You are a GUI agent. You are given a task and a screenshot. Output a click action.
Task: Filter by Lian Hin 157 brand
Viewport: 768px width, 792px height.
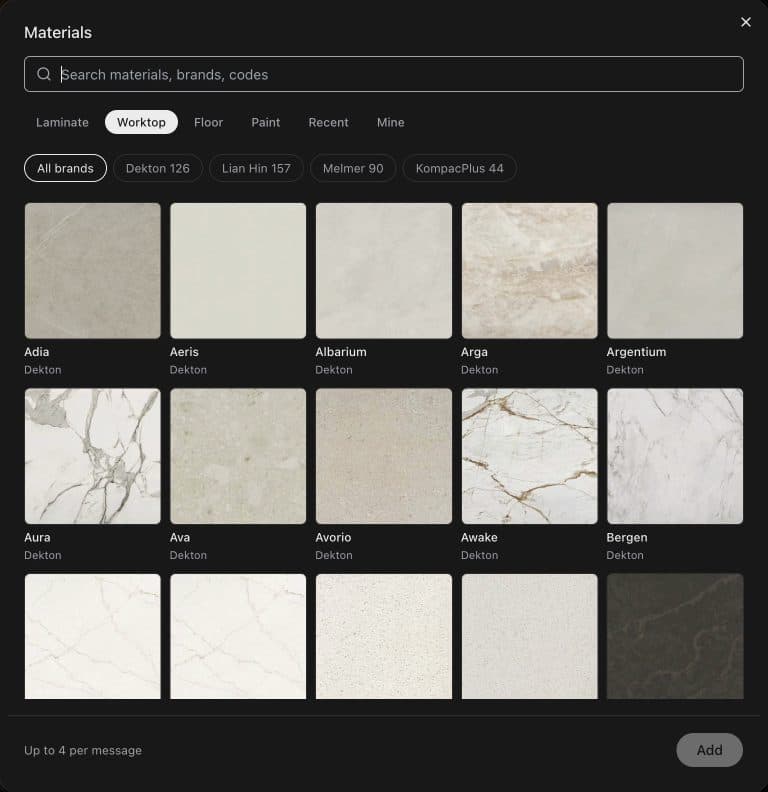tap(256, 168)
